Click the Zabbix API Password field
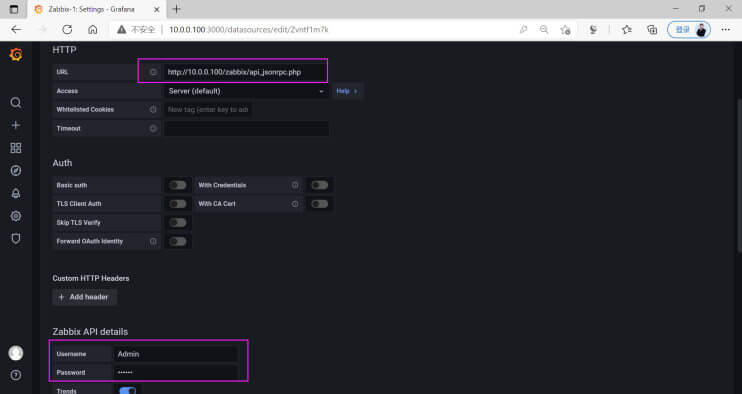The width and height of the screenshot is (742, 394). coord(175,372)
